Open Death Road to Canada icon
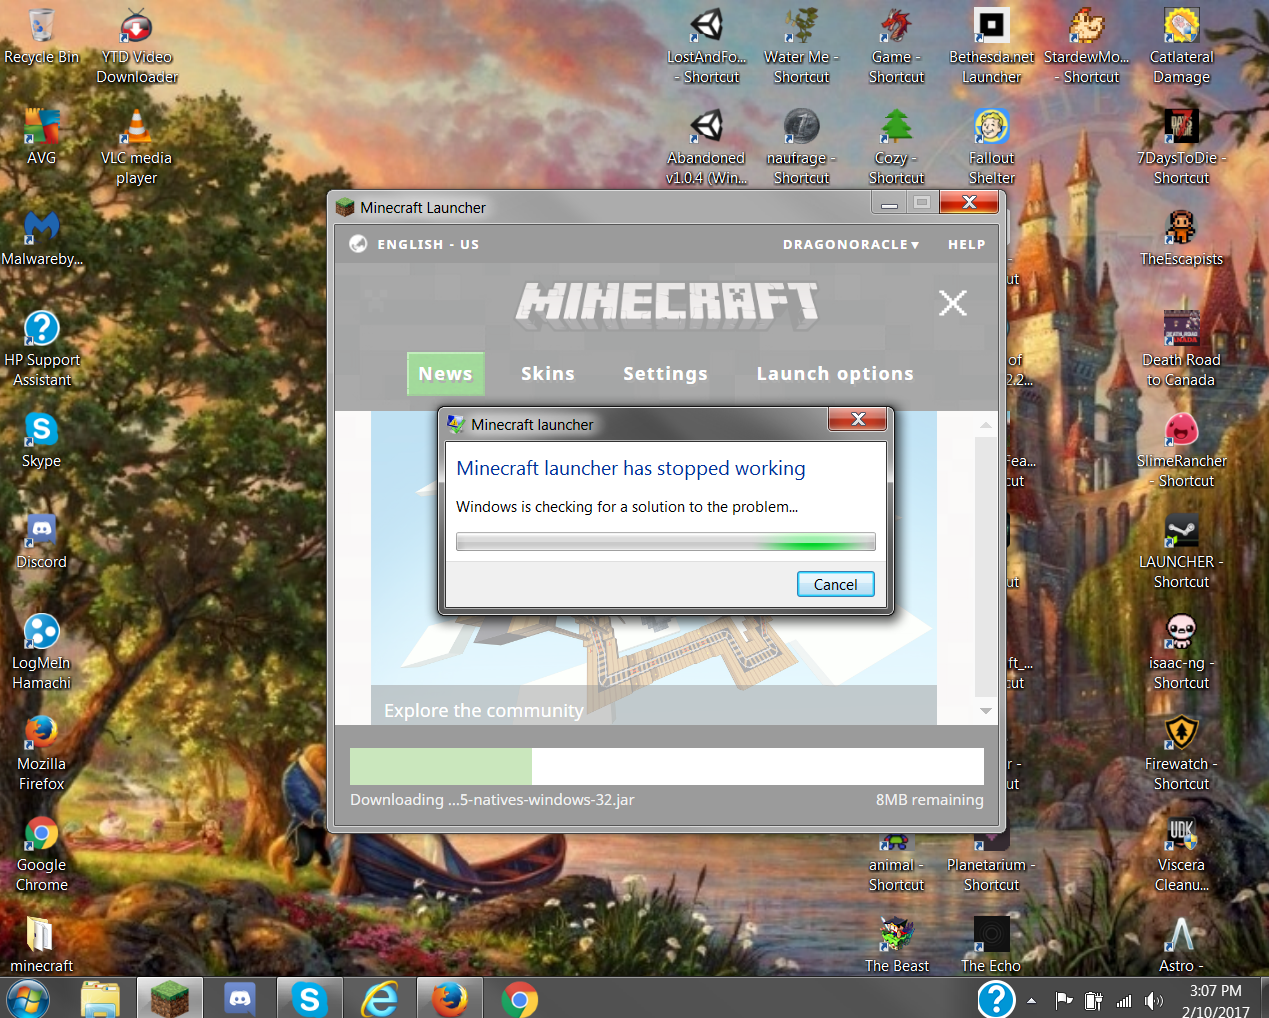The height and width of the screenshot is (1018, 1269). [1181, 350]
